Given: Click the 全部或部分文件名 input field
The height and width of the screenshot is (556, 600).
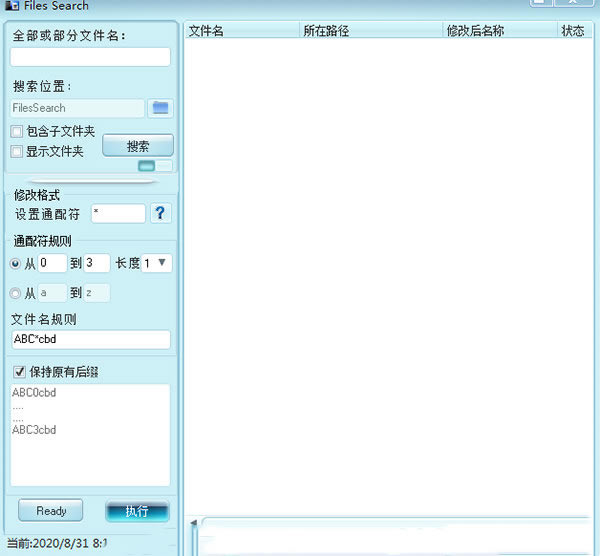Looking at the screenshot, I should click(x=90, y=57).
